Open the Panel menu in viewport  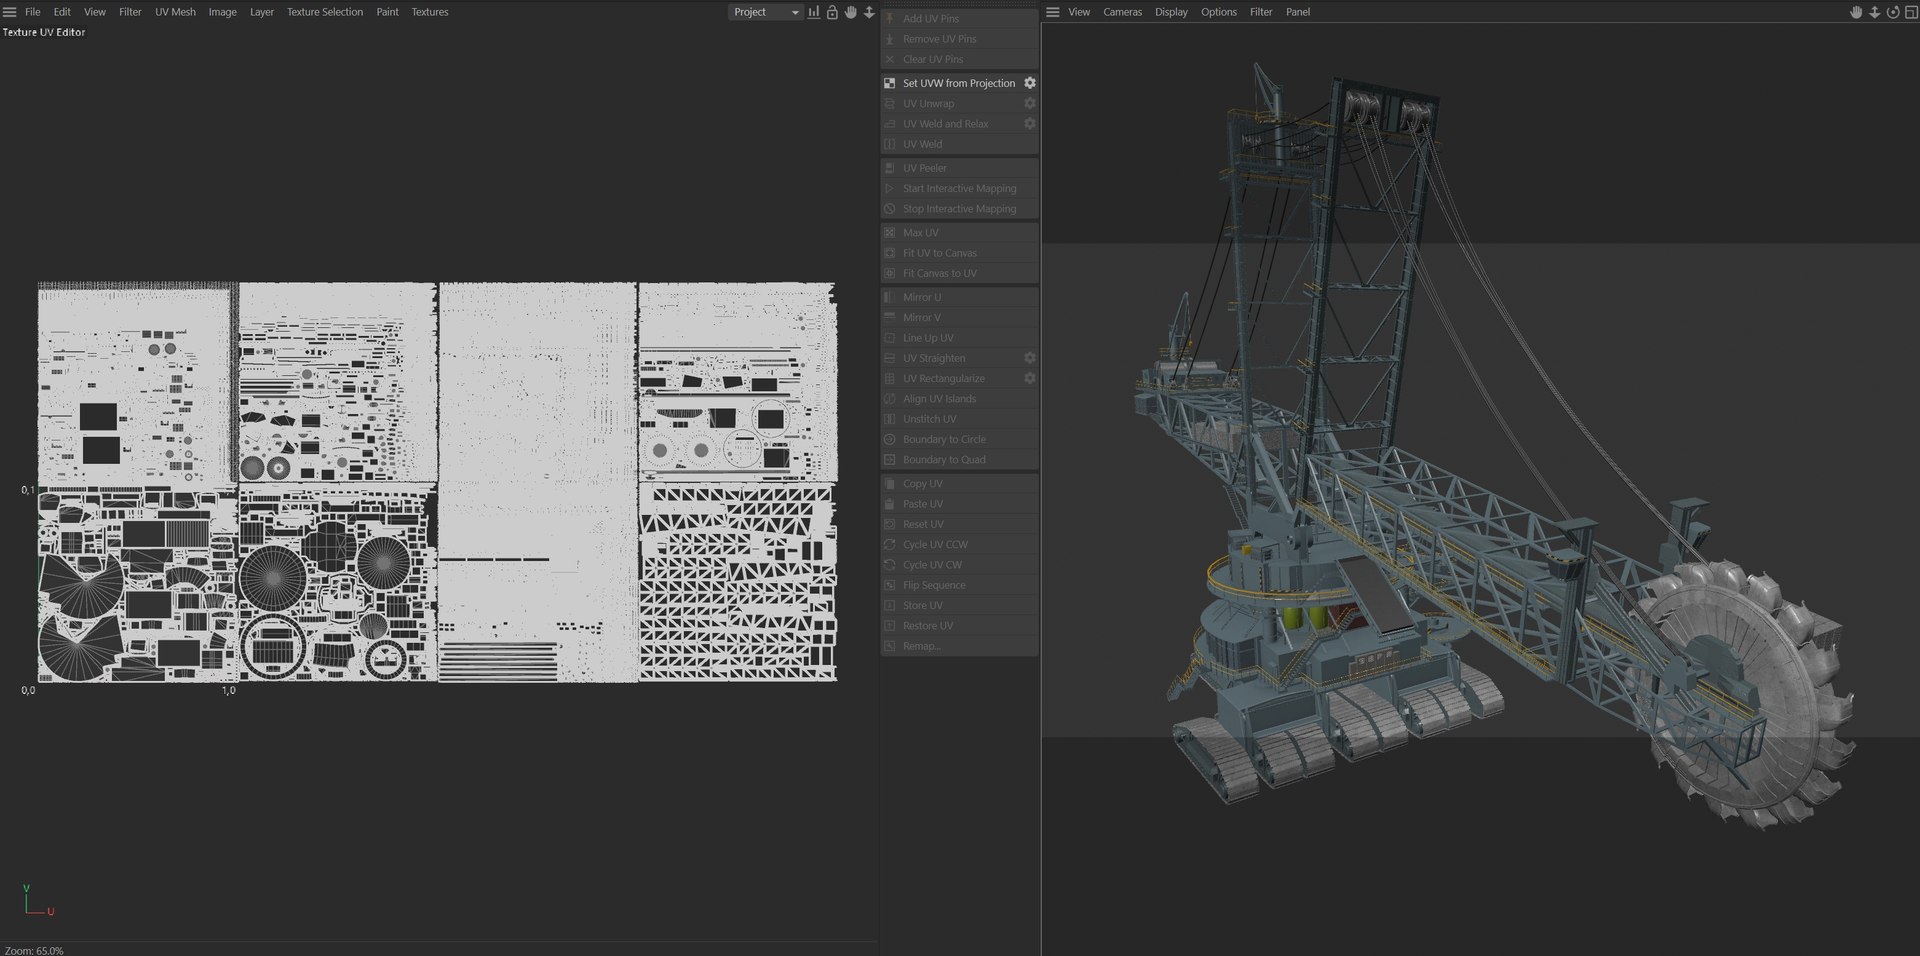tap(1298, 12)
